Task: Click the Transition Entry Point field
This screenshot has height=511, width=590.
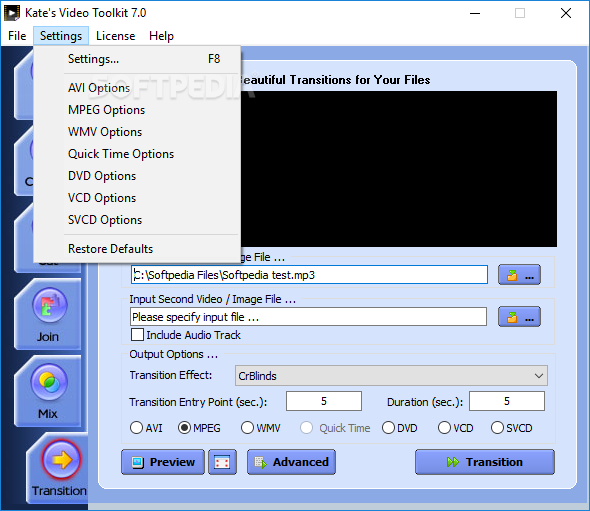Action: (324, 401)
